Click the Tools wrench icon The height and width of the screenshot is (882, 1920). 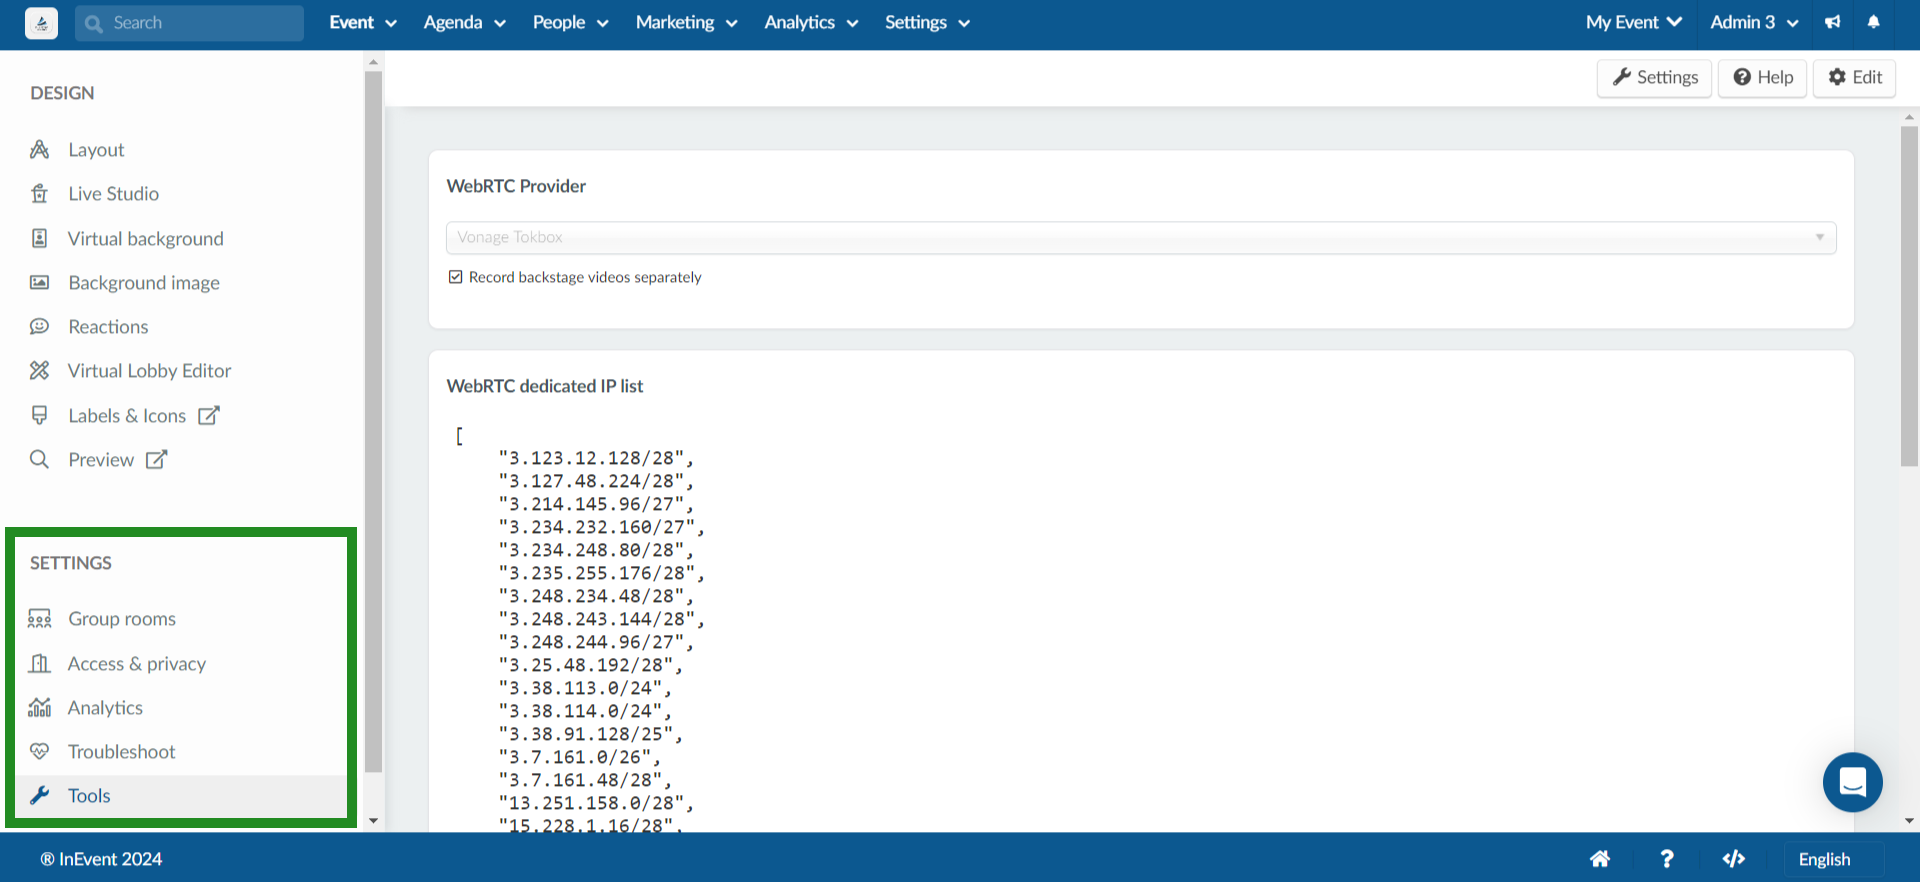click(39, 795)
